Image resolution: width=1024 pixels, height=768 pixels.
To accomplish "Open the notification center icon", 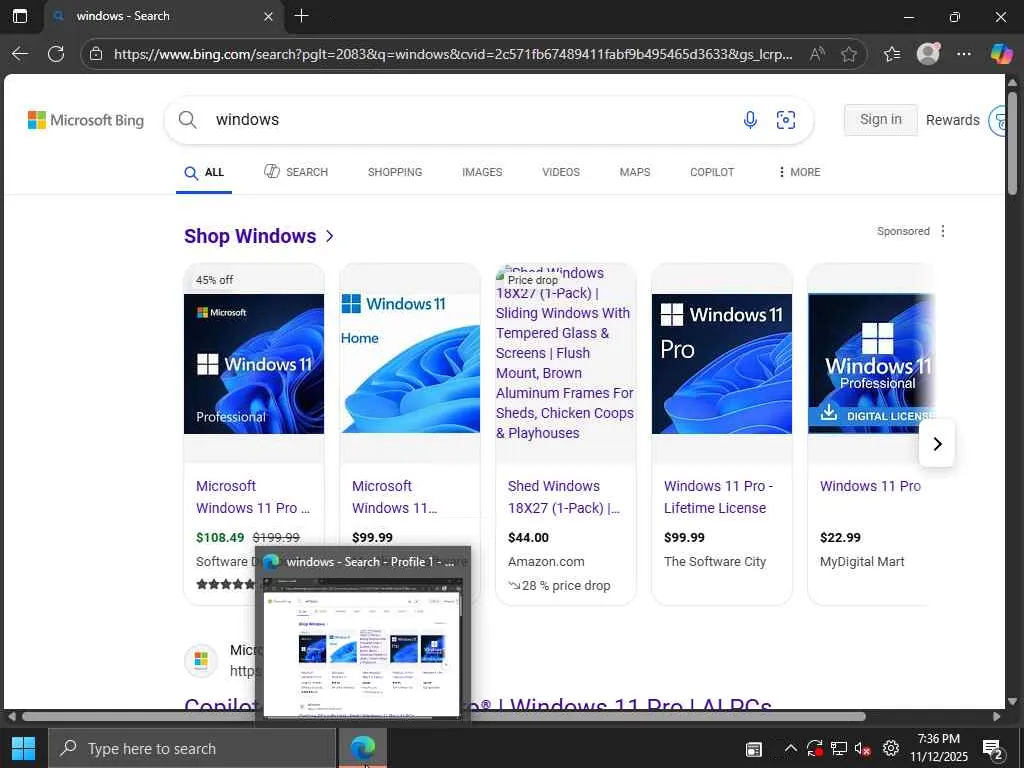I will point(992,749).
